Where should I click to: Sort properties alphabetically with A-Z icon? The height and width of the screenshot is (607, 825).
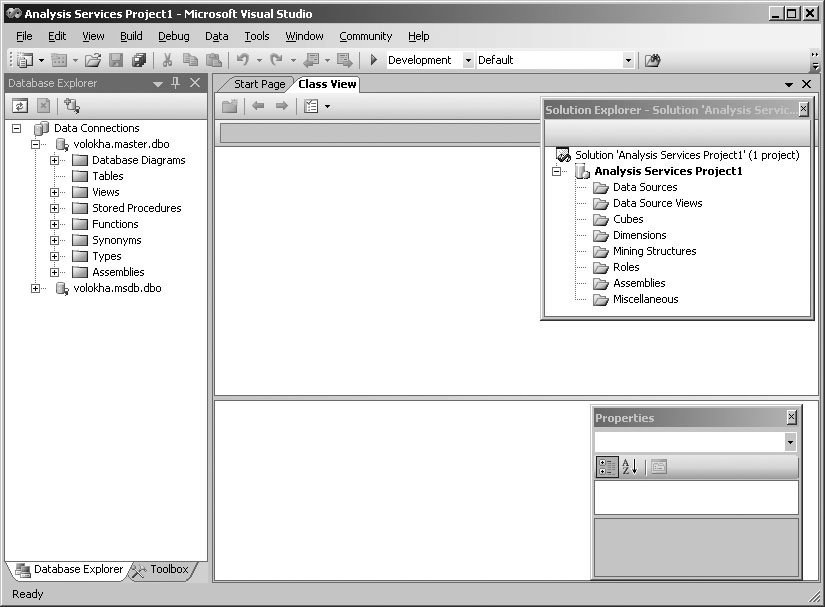click(630, 467)
